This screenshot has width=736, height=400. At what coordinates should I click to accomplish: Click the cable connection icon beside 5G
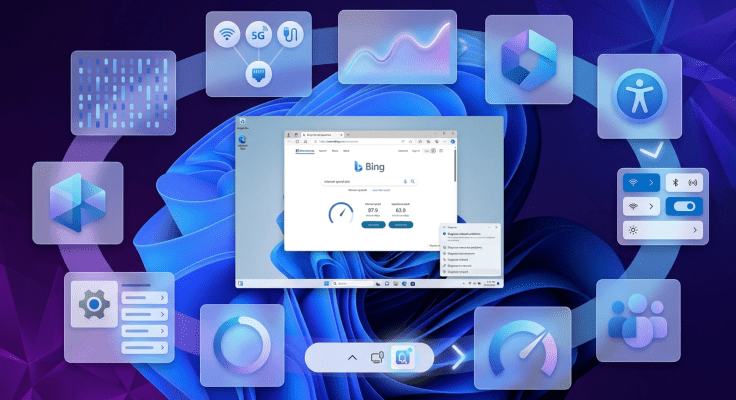click(x=290, y=34)
